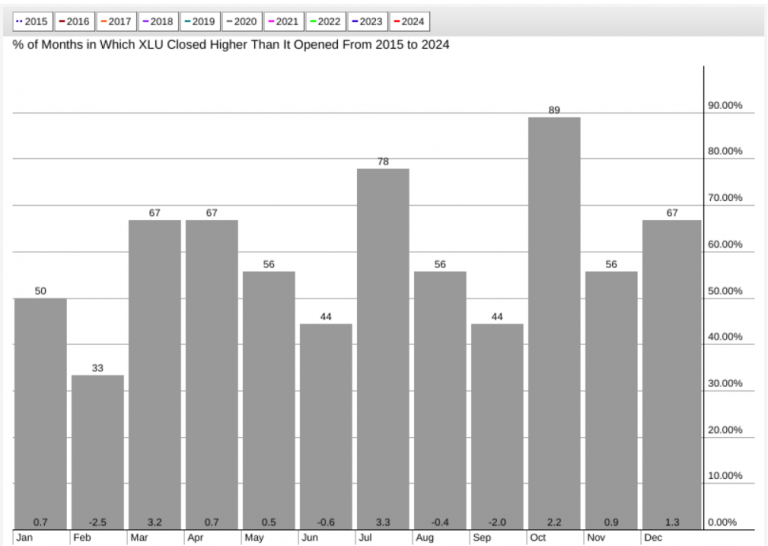The width and height of the screenshot is (768, 546).
Task: Click the 70.00% y-axis label
Action: [725, 198]
